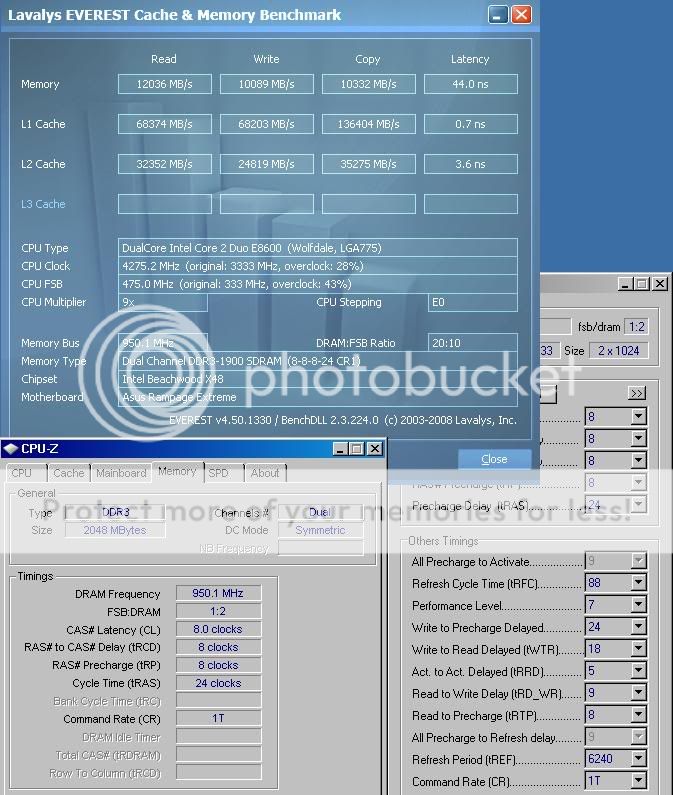Click the CPU Stepping E0 field
The width and height of the screenshot is (673, 795).
point(473,302)
